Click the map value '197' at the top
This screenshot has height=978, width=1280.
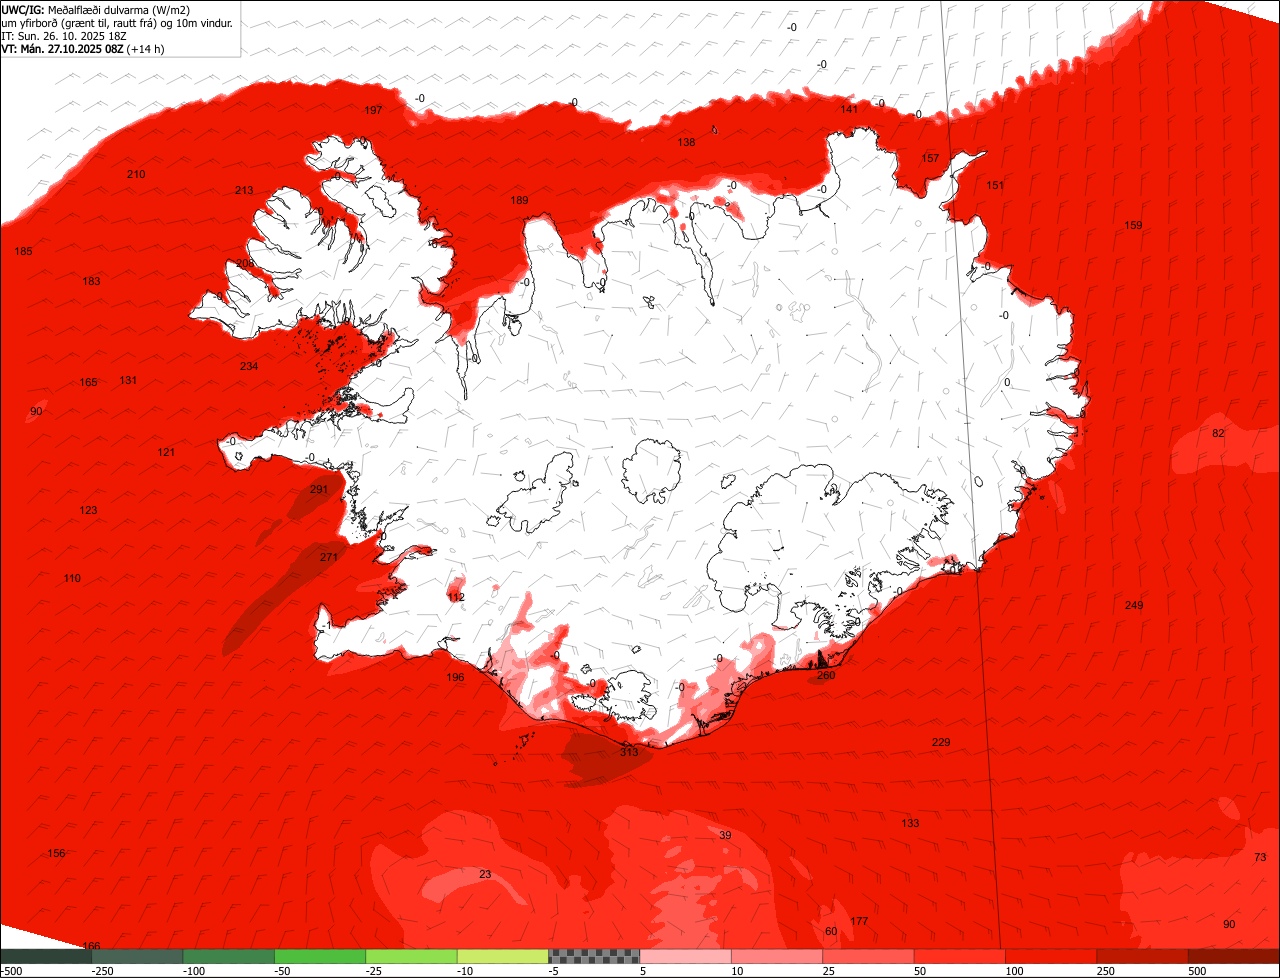373,110
